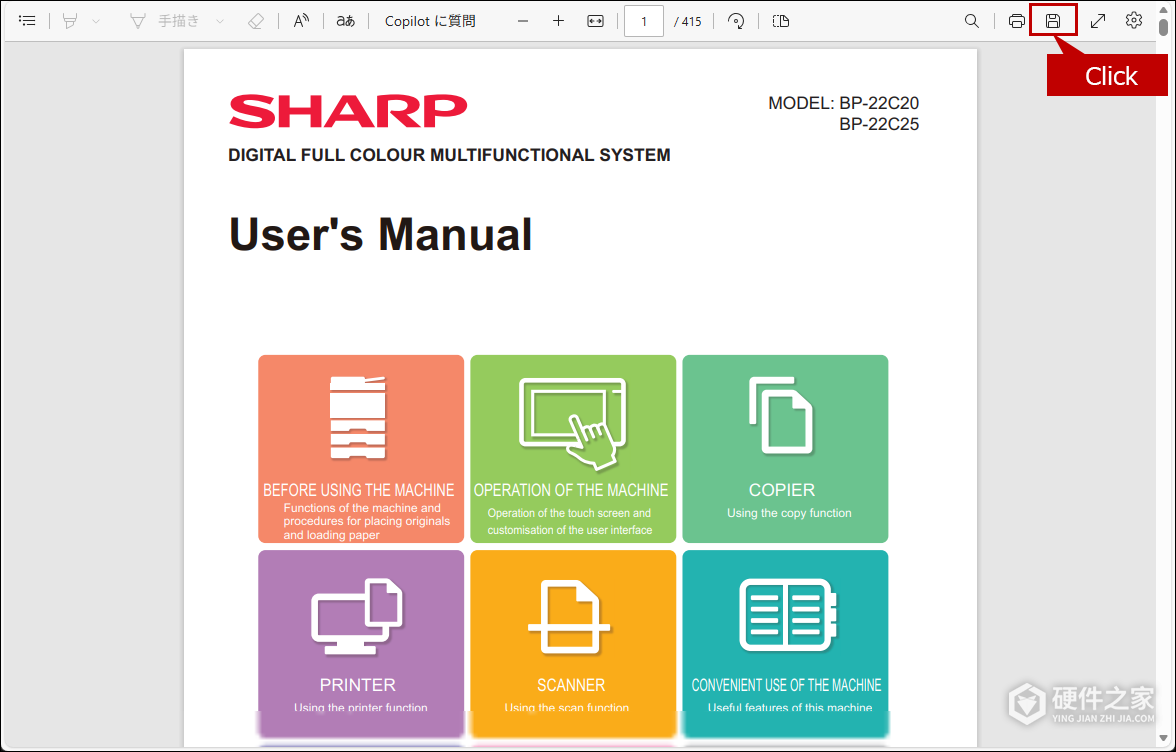
Task: Toggle the page view layout
Action: (x=781, y=21)
